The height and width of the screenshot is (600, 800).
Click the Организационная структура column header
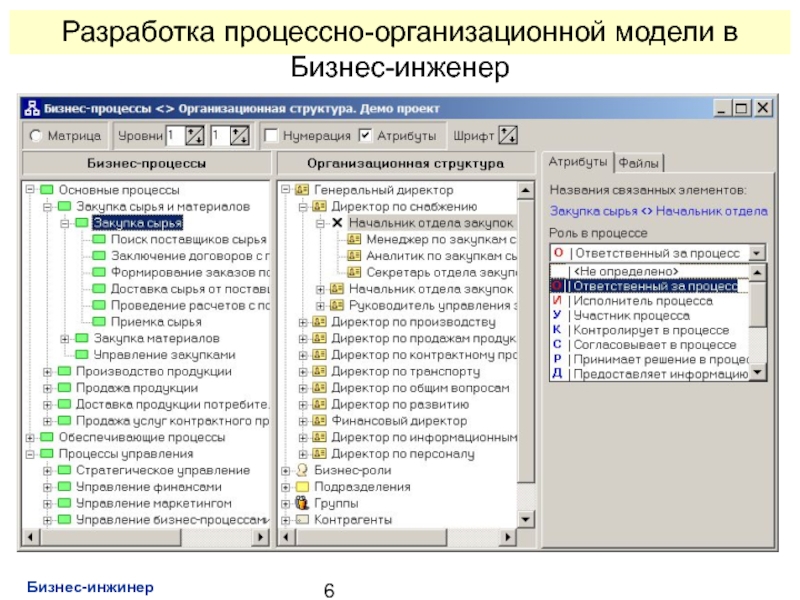[405, 163]
